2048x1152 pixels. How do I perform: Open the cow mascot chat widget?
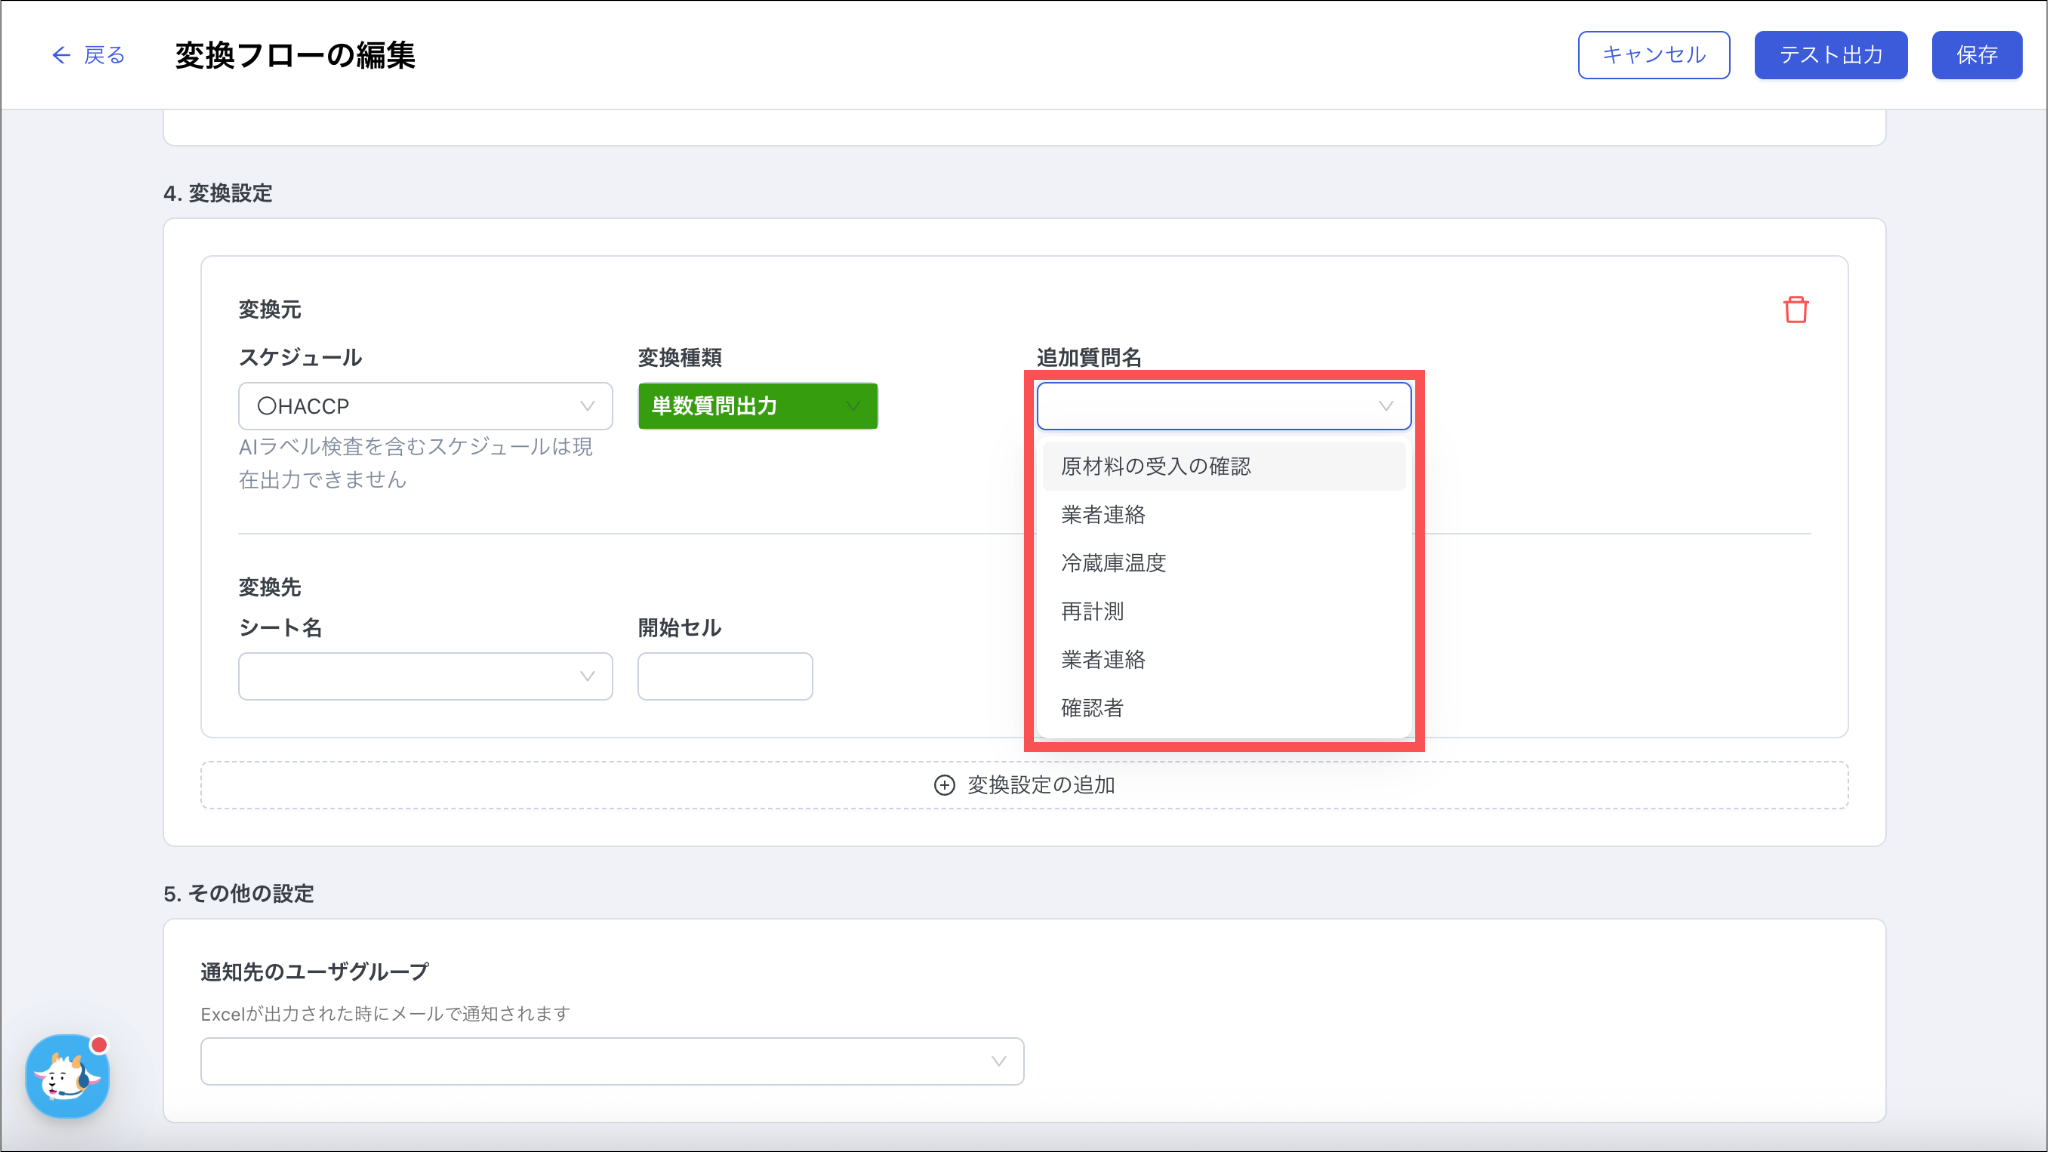pyautogui.click(x=67, y=1077)
